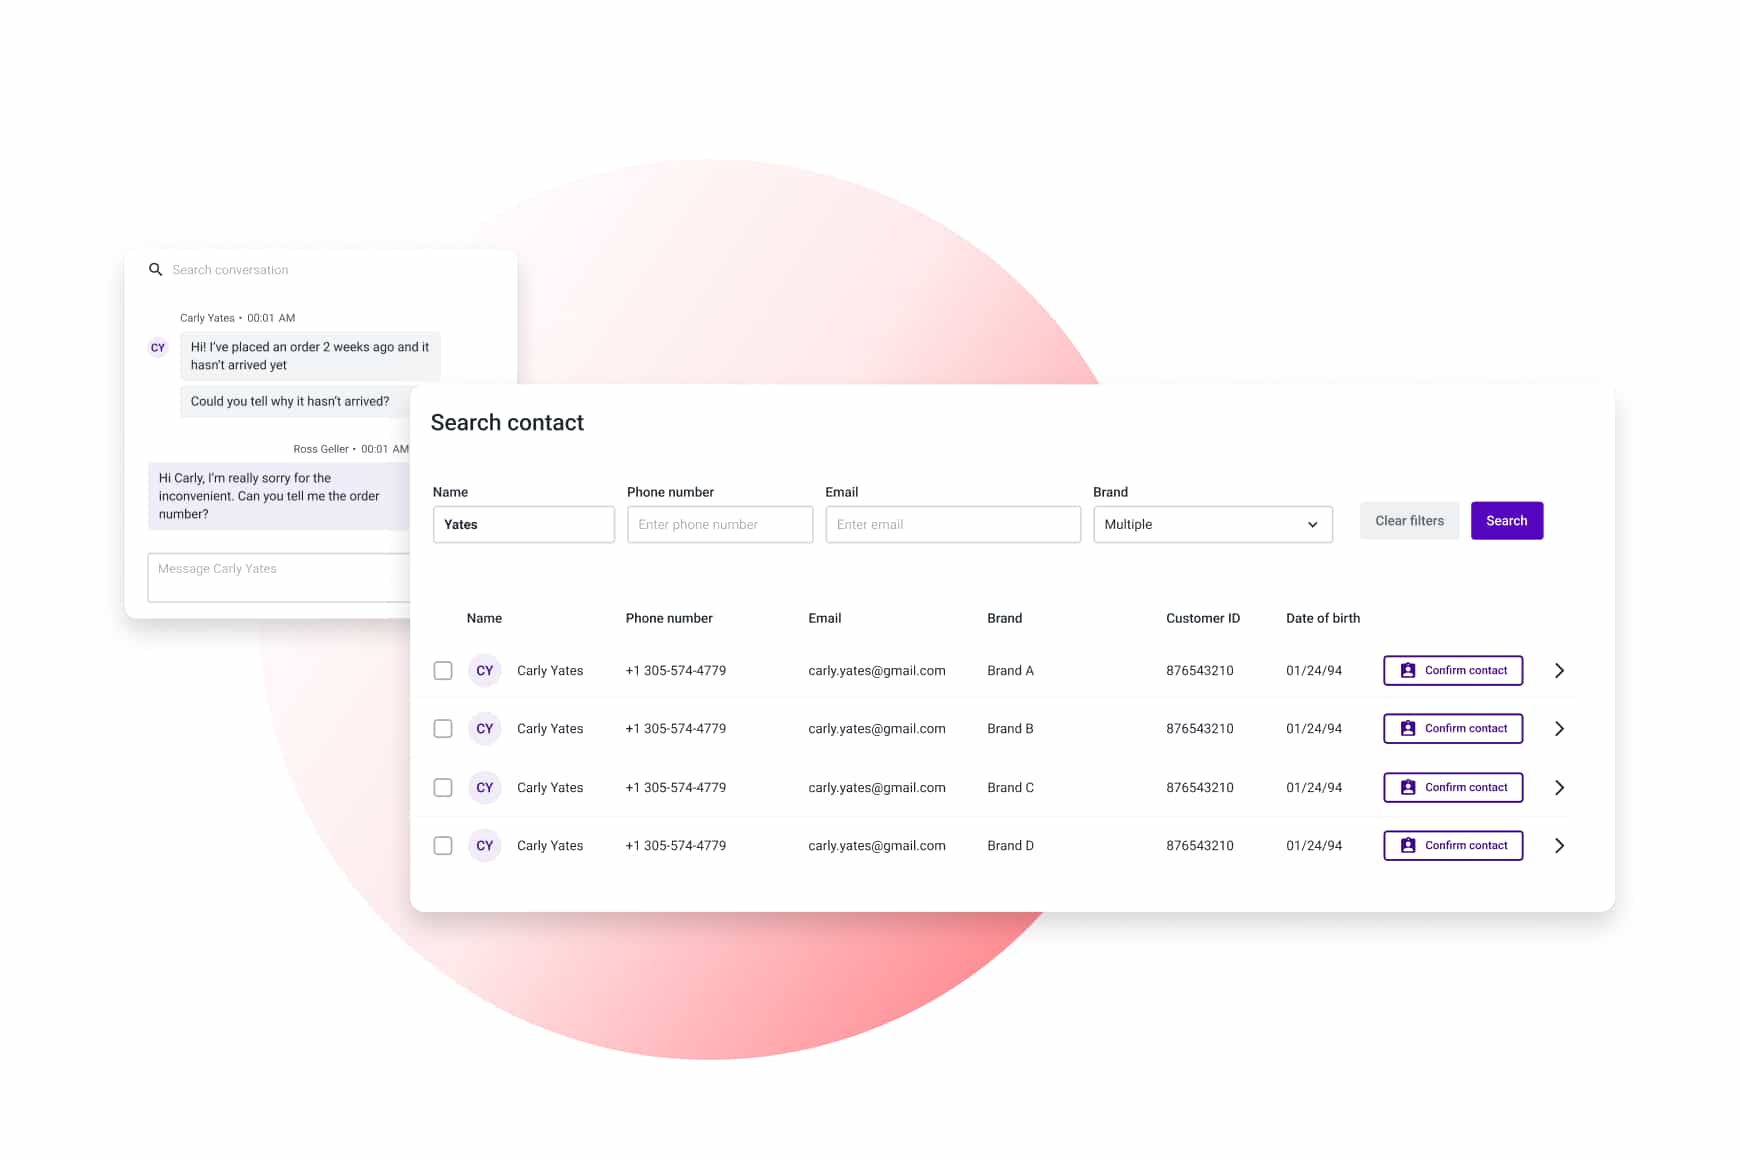Viewport: 1740px width, 1160px height.
Task: Click the contact card icon on Brand A's Confirm contact
Action: (x=1407, y=670)
